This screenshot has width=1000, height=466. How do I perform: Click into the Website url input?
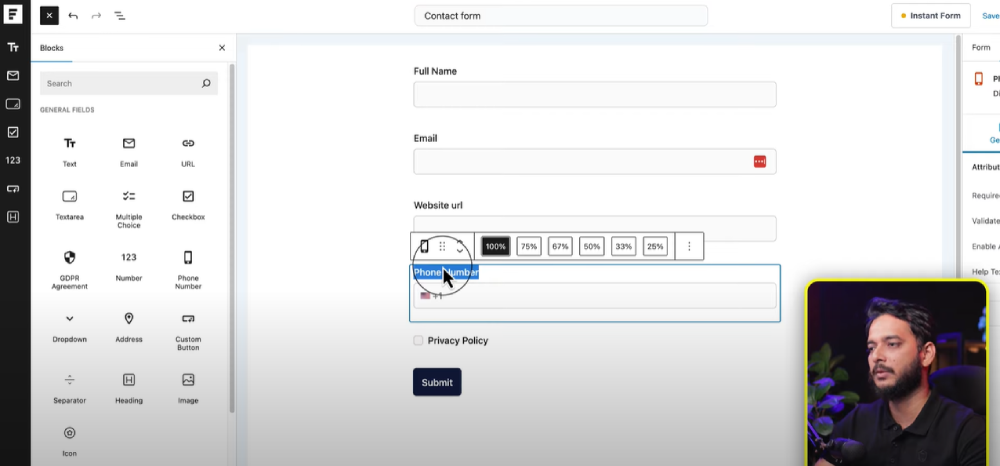[x=594, y=226]
